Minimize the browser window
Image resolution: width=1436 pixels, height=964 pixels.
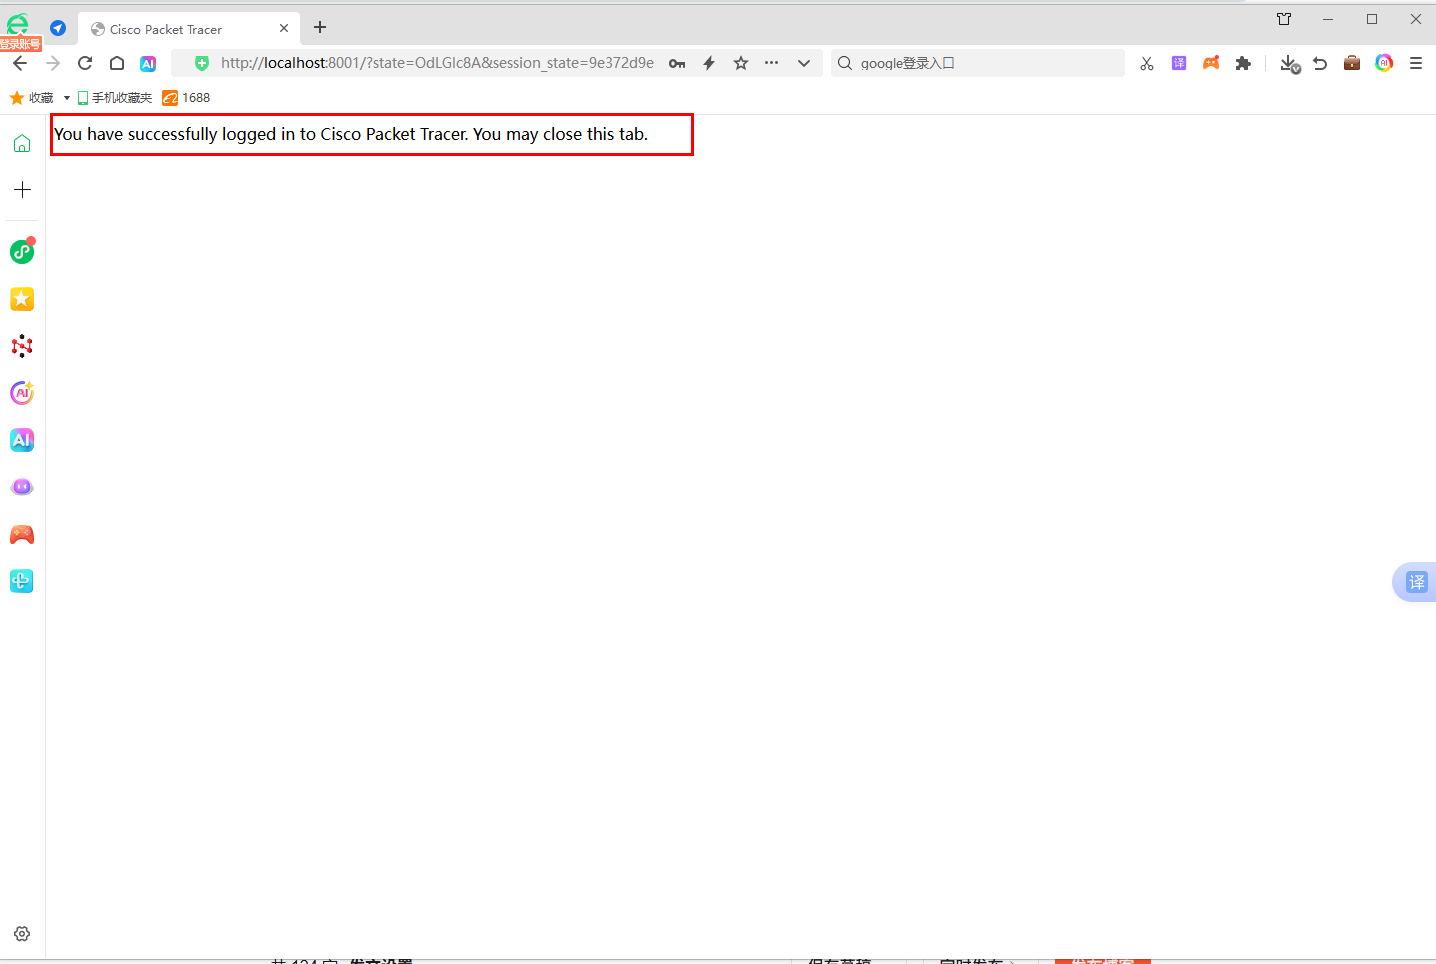tap(1328, 19)
